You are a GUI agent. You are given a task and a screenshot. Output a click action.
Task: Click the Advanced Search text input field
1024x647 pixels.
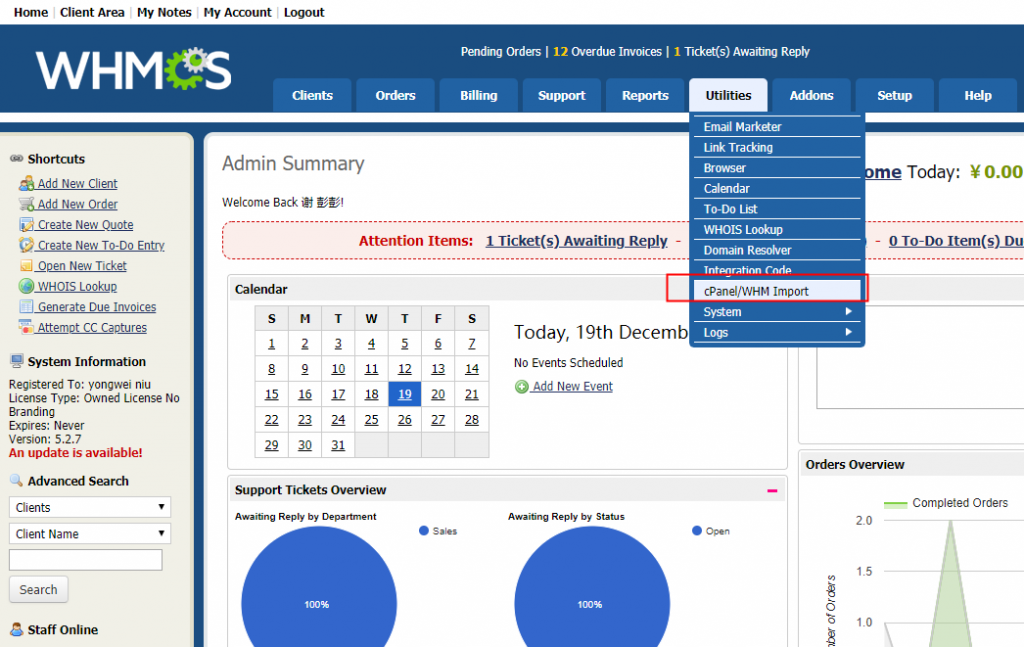tap(86, 560)
